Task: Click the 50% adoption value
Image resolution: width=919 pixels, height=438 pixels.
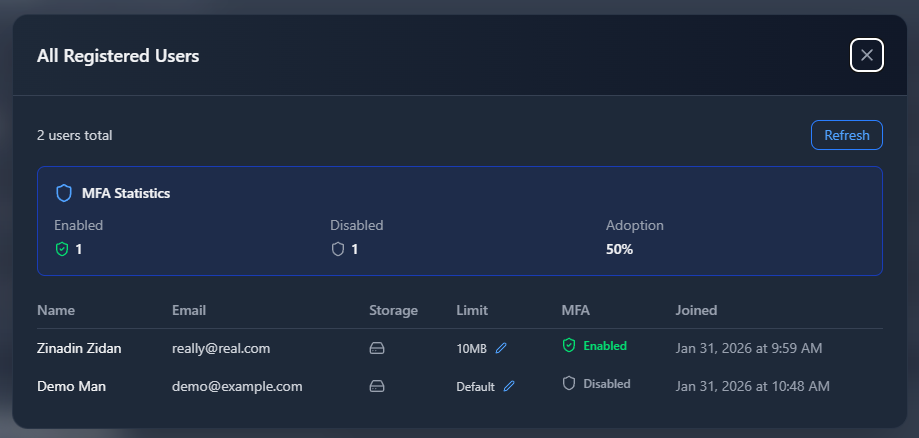Action: coord(619,249)
